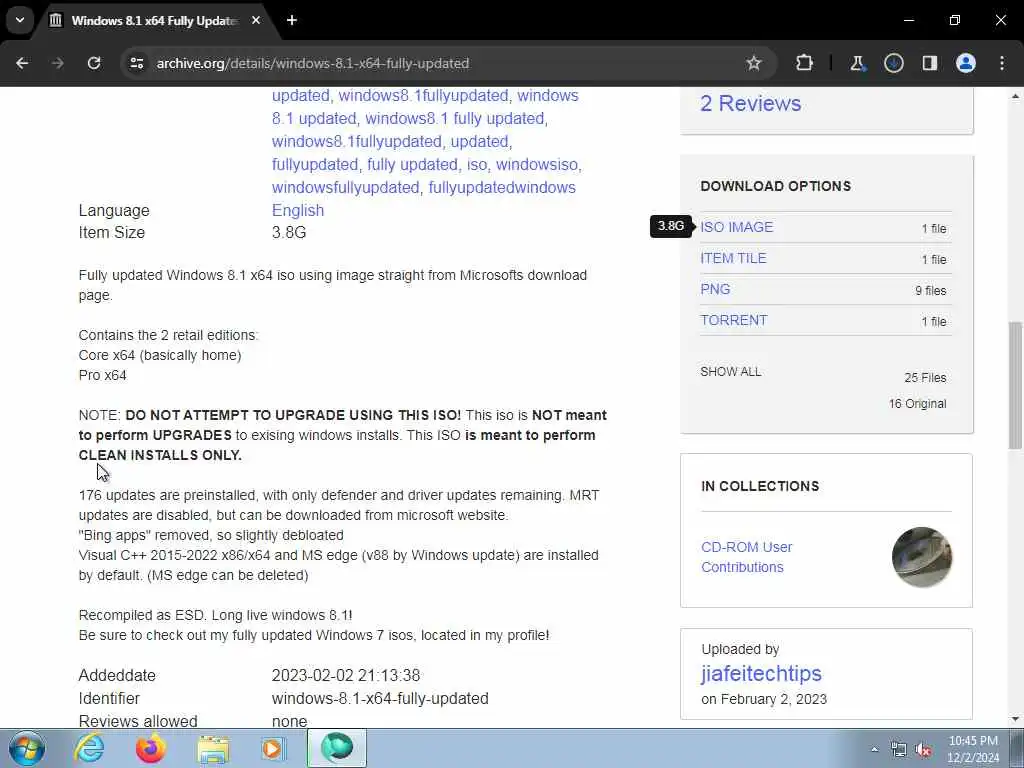1024x768 pixels.
Task: Close the Windows 8.1 x64 tab
Action: coord(256,20)
